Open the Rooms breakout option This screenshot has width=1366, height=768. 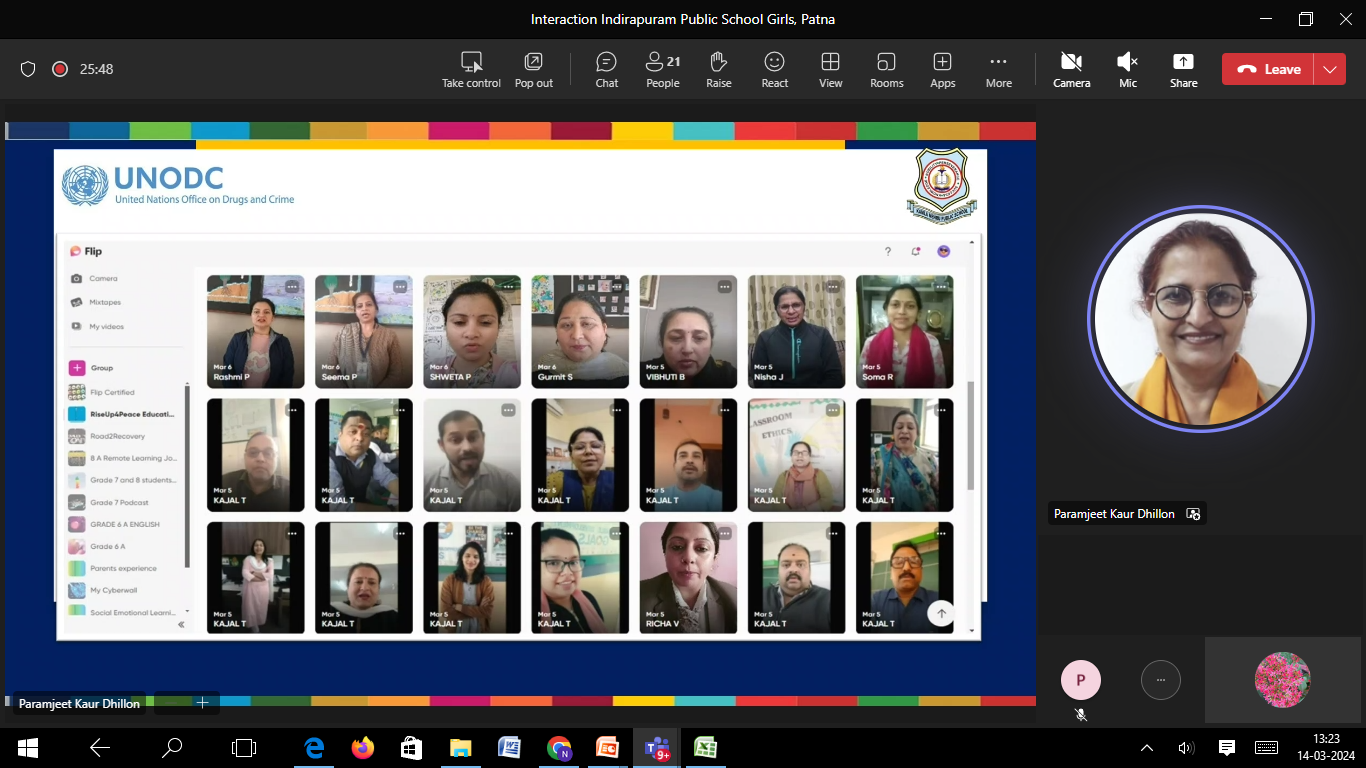(886, 70)
